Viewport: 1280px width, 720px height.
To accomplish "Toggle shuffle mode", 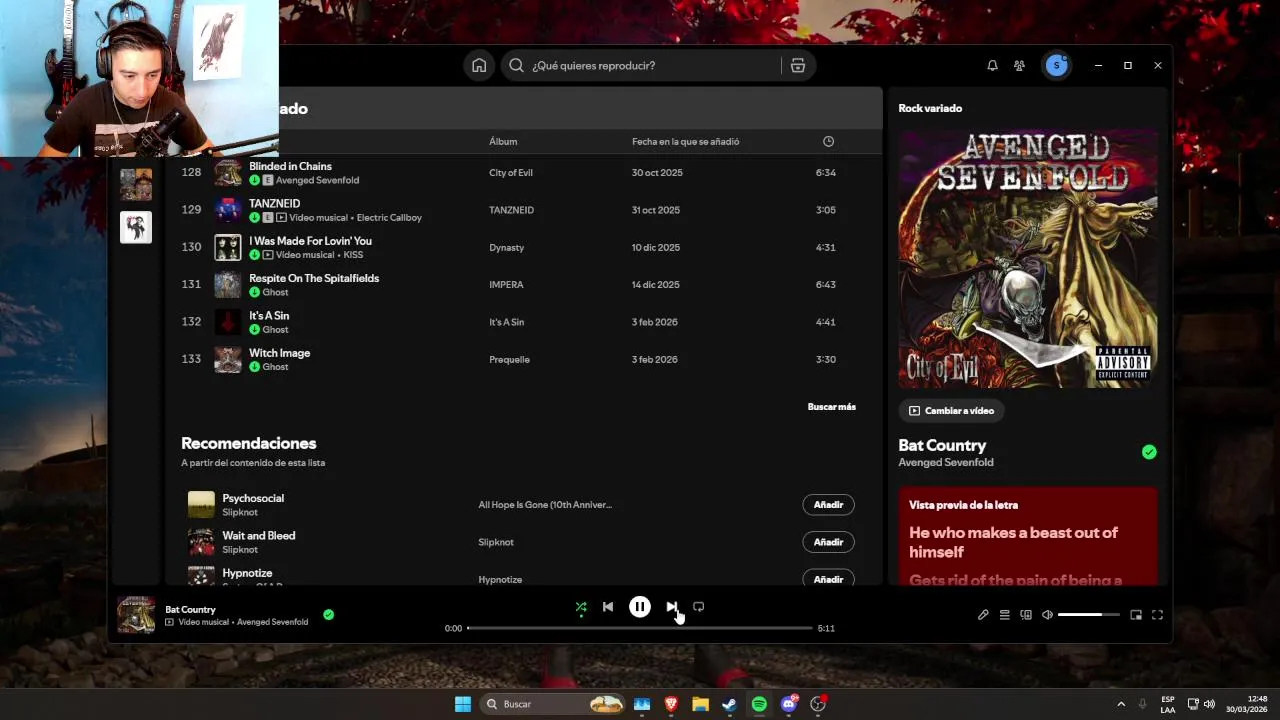I will (581, 607).
